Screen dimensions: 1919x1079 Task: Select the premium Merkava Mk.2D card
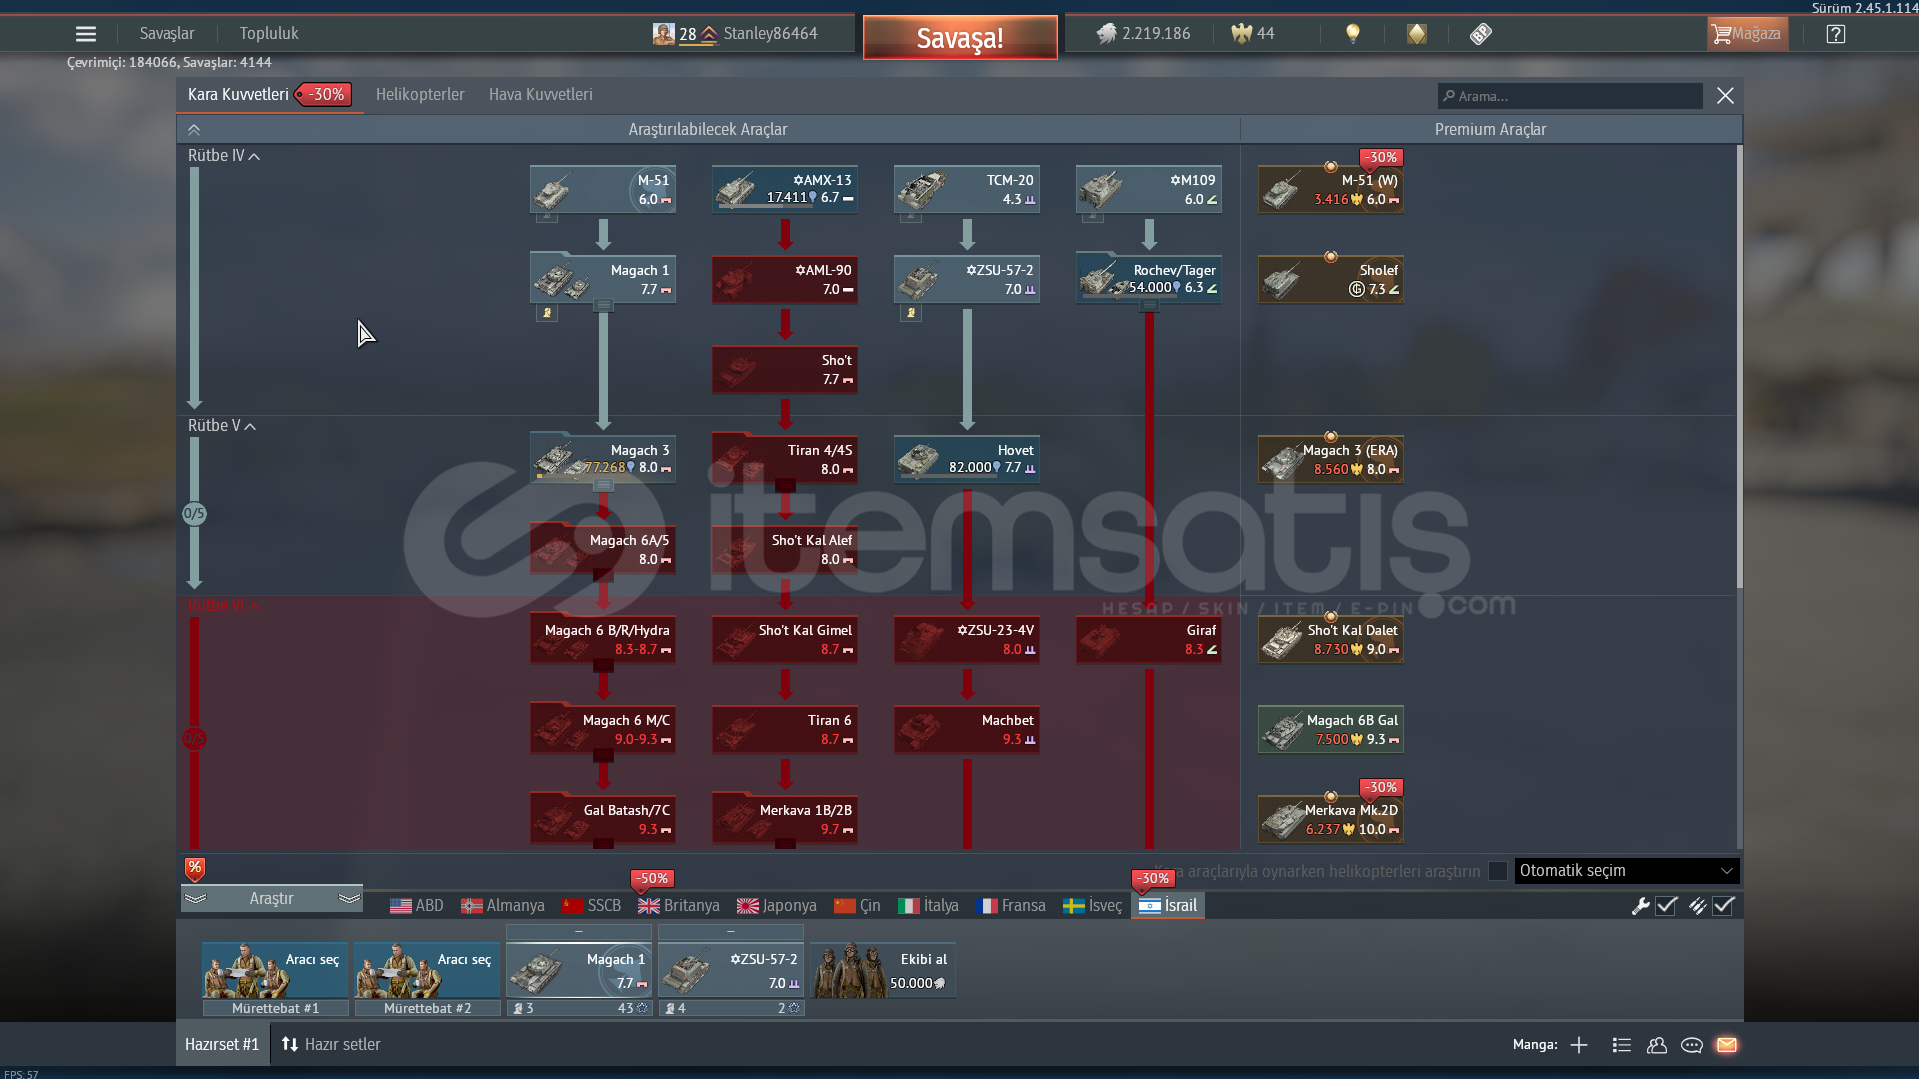pos(1331,819)
